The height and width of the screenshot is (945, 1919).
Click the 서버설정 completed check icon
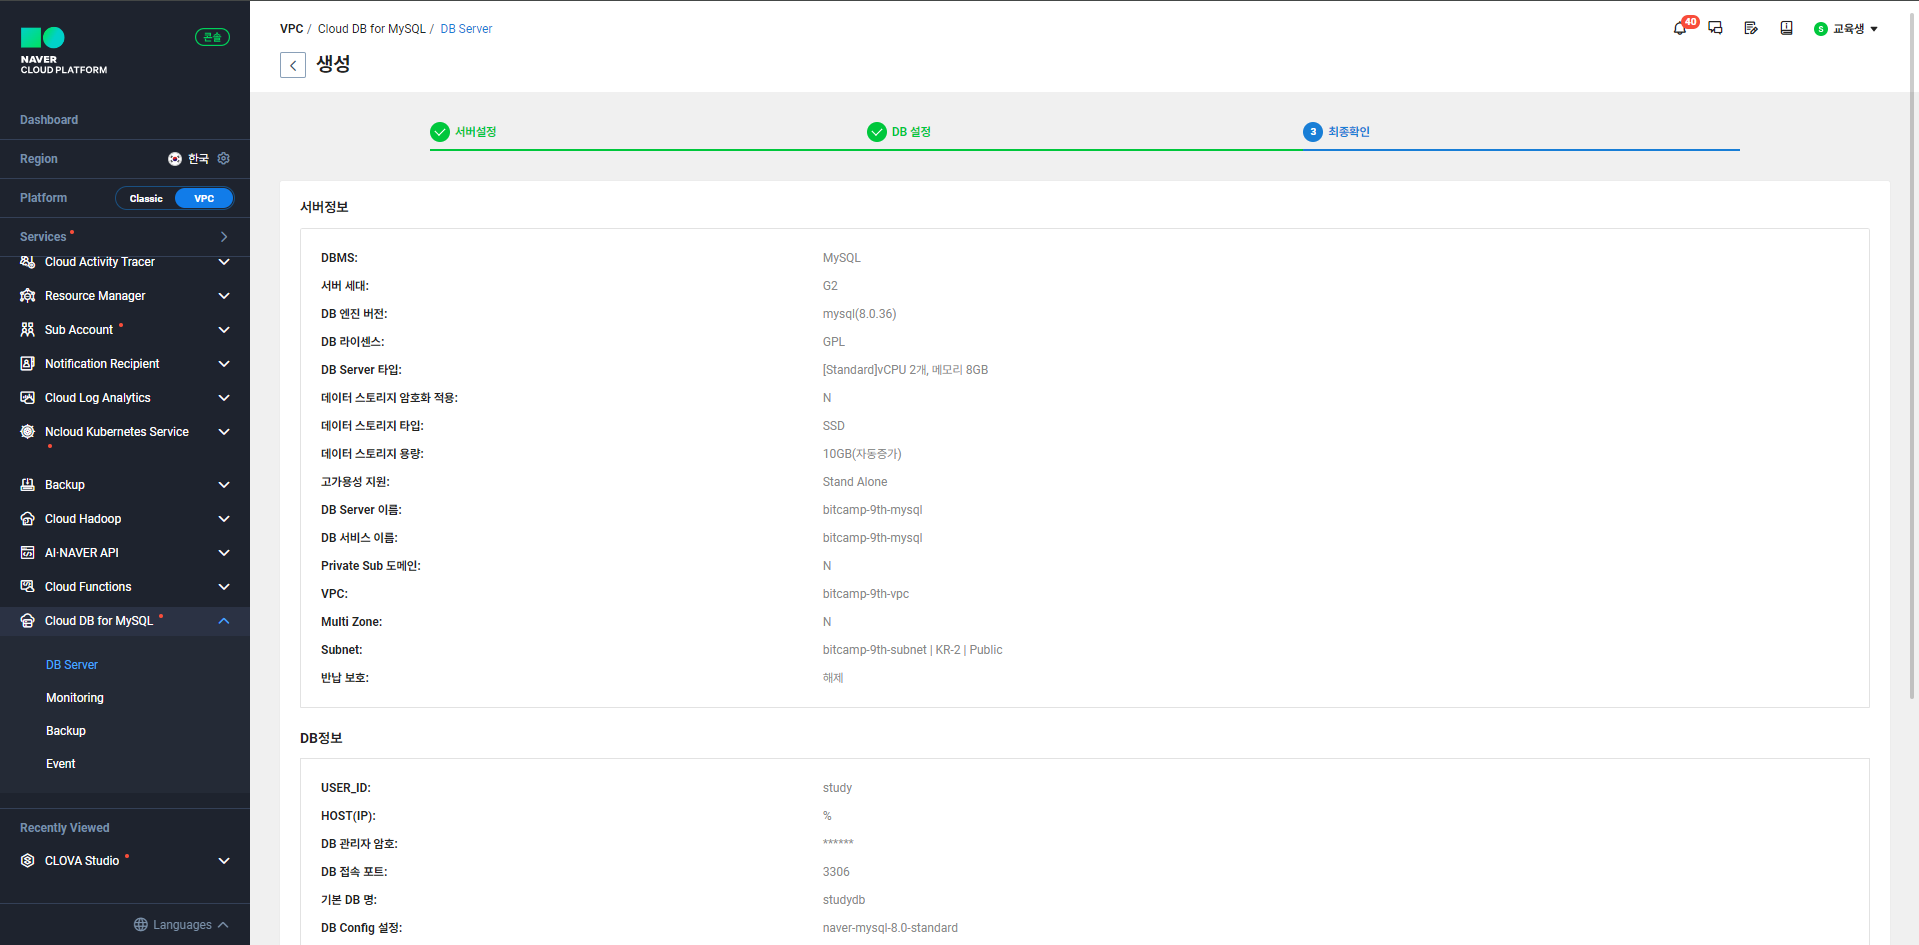pos(440,132)
